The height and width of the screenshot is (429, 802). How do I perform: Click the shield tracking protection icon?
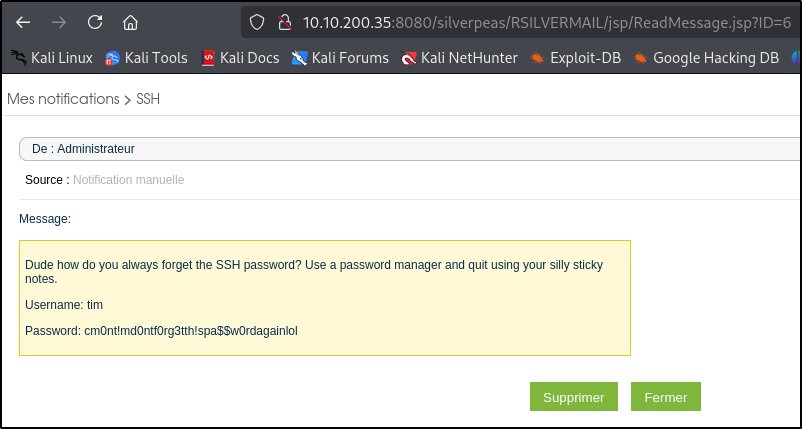coord(257,22)
